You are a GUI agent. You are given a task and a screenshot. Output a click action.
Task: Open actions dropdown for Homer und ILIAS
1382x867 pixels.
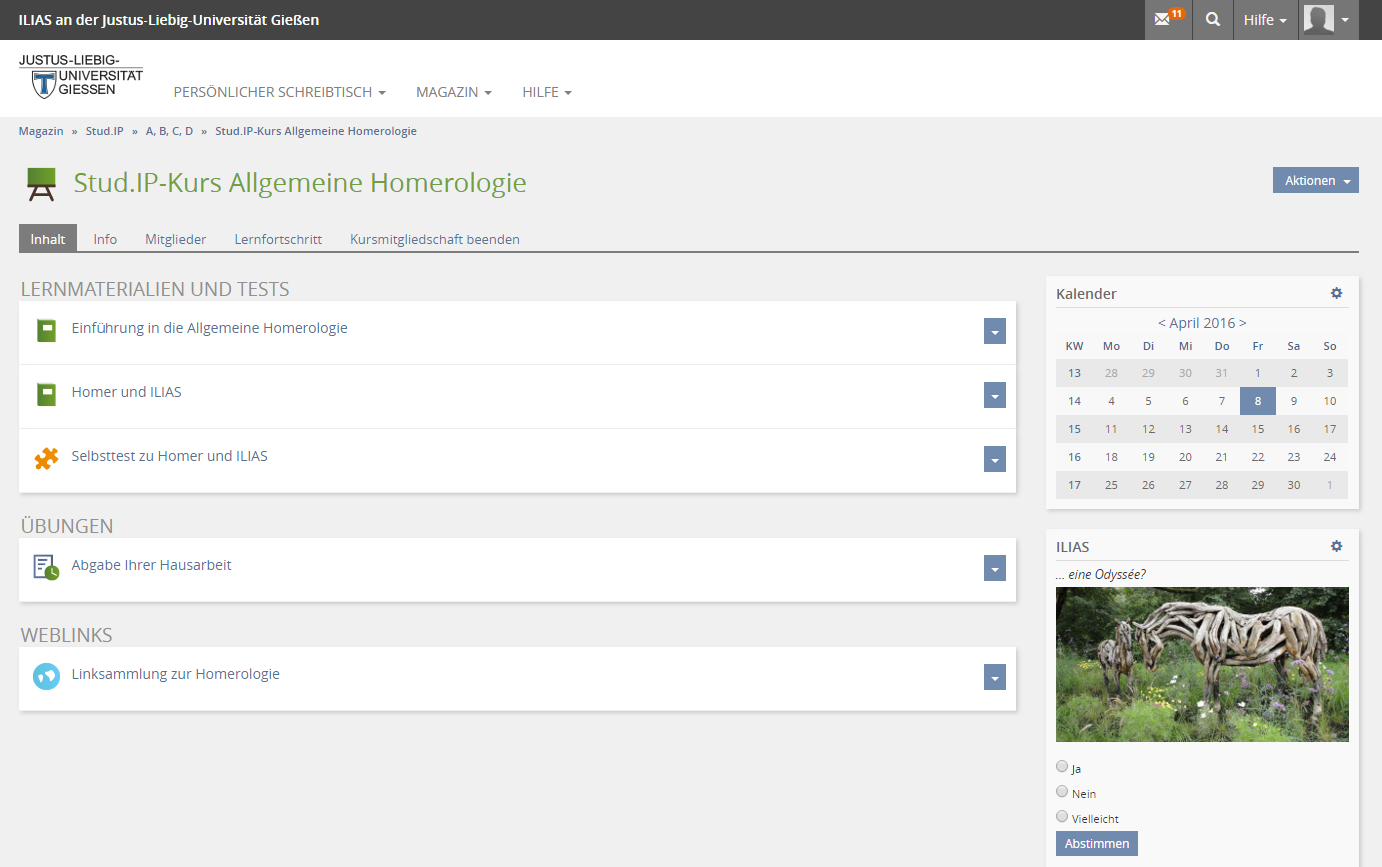(994, 396)
